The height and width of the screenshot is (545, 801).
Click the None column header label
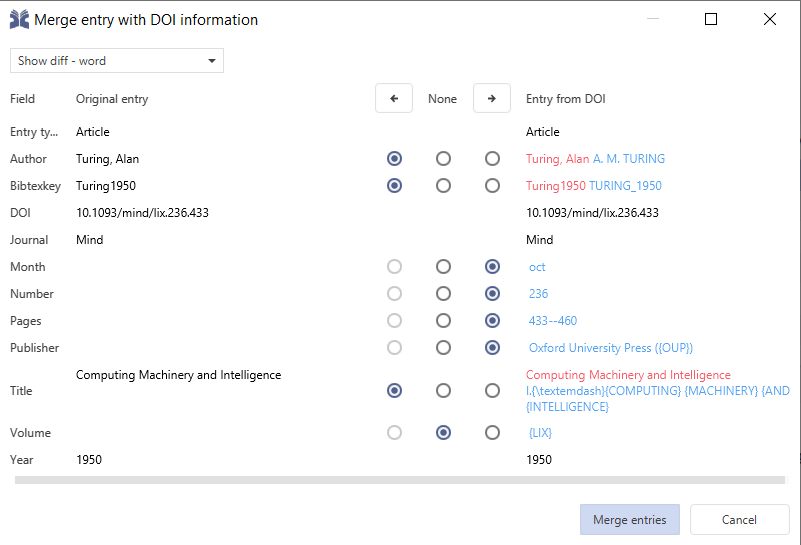tap(442, 99)
